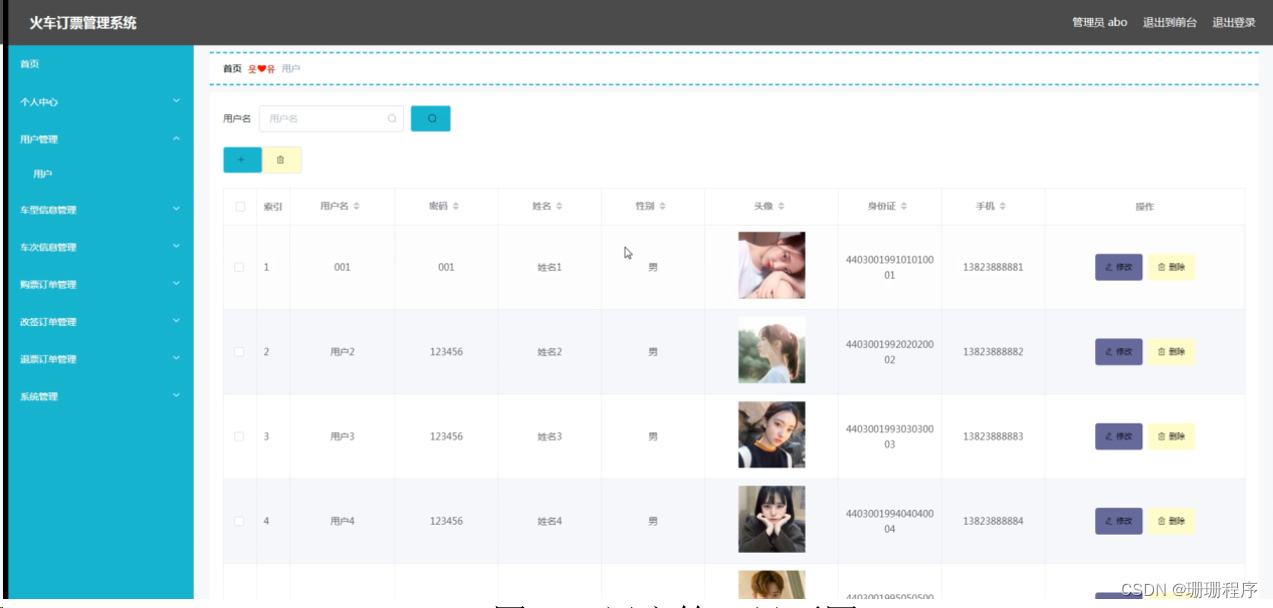The image size is (1273, 608).
Task: Click phone number 13823888884
Action: coord(993,521)
